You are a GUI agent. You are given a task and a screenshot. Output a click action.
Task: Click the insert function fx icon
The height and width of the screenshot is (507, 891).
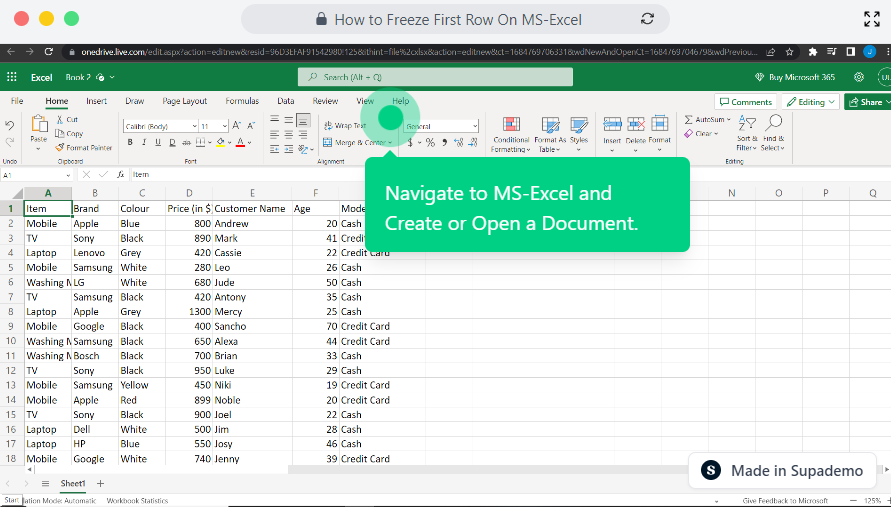click(x=120, y=174)
